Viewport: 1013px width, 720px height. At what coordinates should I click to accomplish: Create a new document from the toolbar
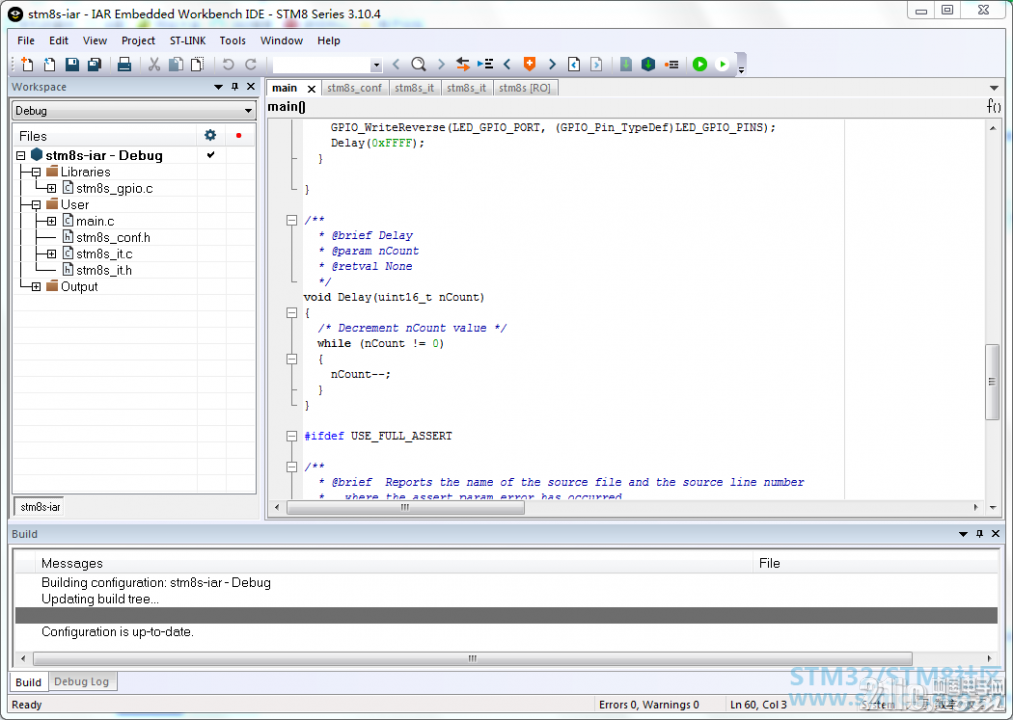27,64
